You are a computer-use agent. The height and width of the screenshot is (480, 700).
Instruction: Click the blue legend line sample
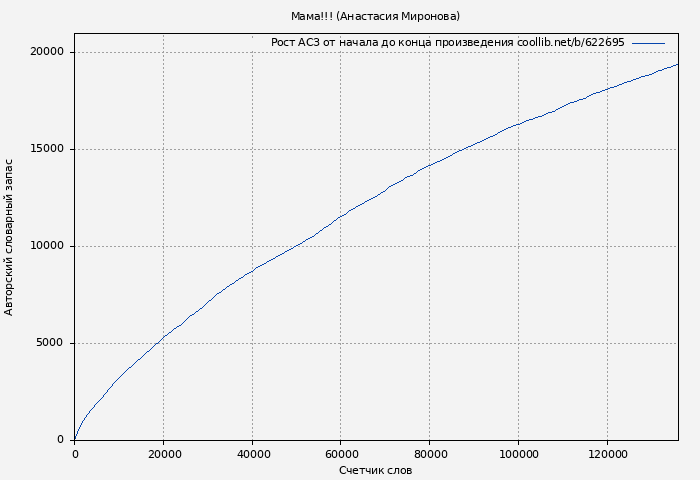click(648, 43)
